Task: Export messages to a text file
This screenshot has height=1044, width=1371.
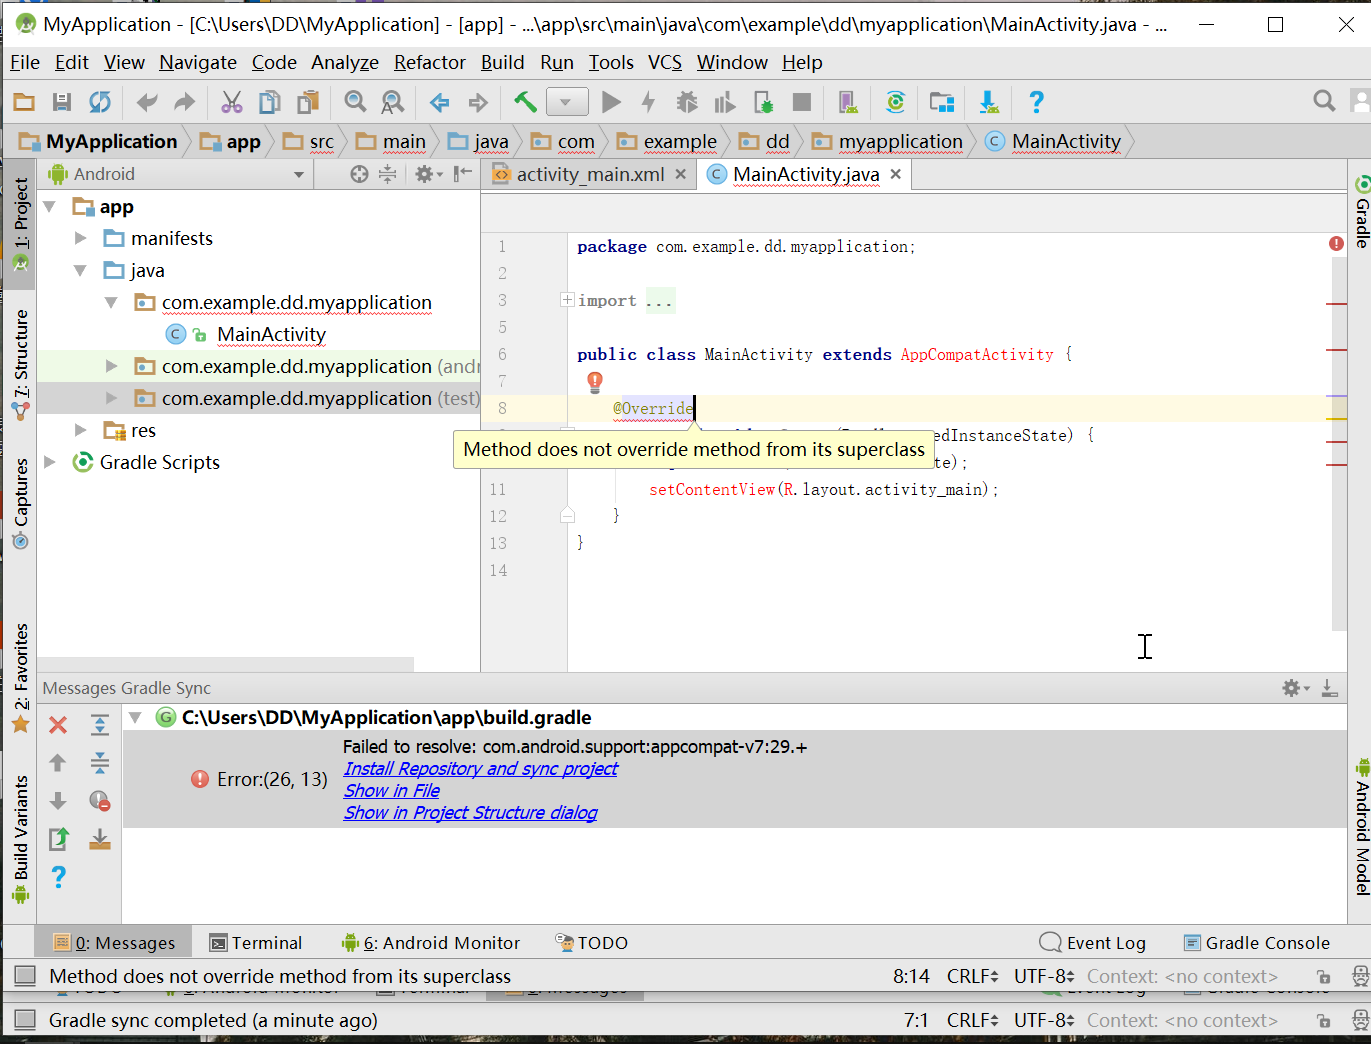Action: tap(58, 839)
